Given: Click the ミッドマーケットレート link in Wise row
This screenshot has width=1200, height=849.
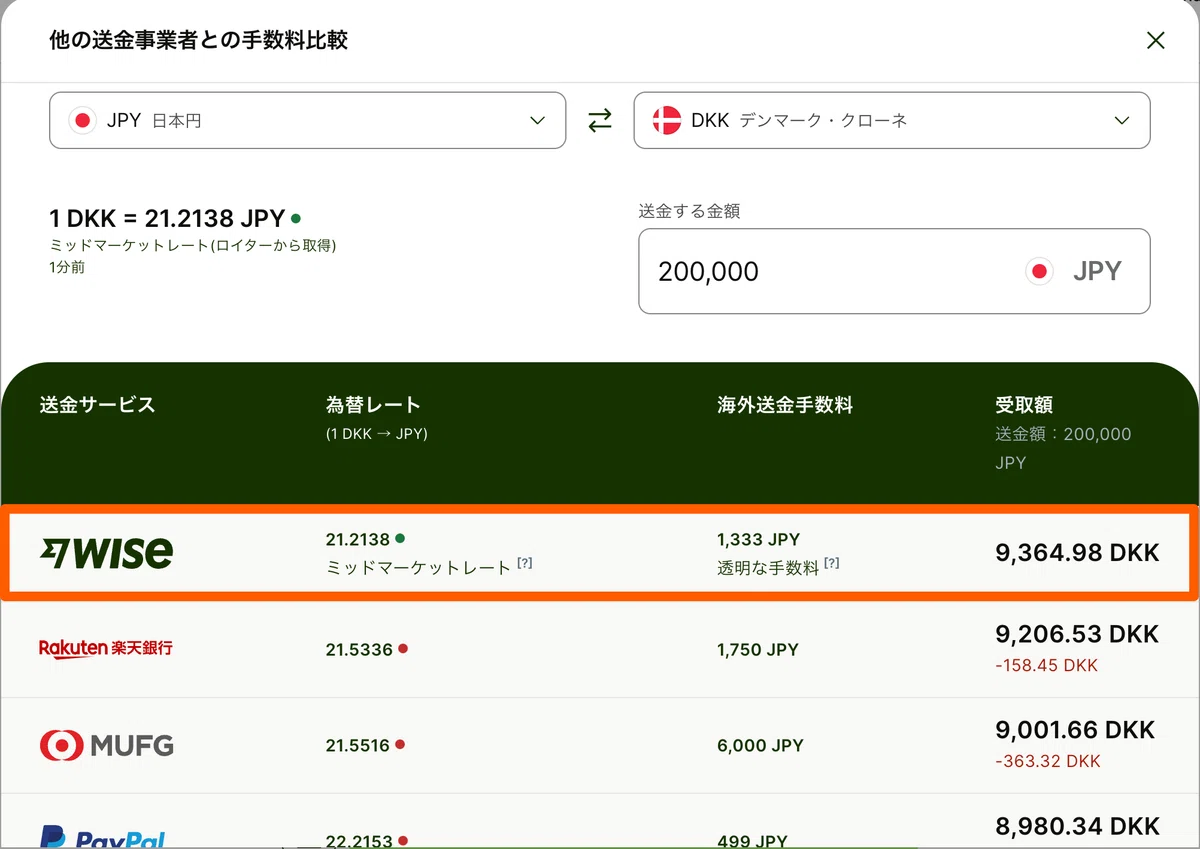Looking at the screenshot, I should [x=419, y=567].
